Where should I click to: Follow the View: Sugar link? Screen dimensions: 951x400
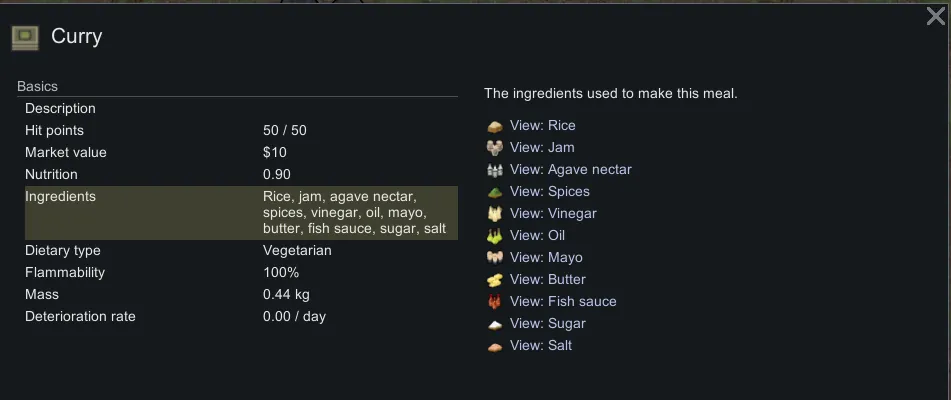(x=548, y=324)
